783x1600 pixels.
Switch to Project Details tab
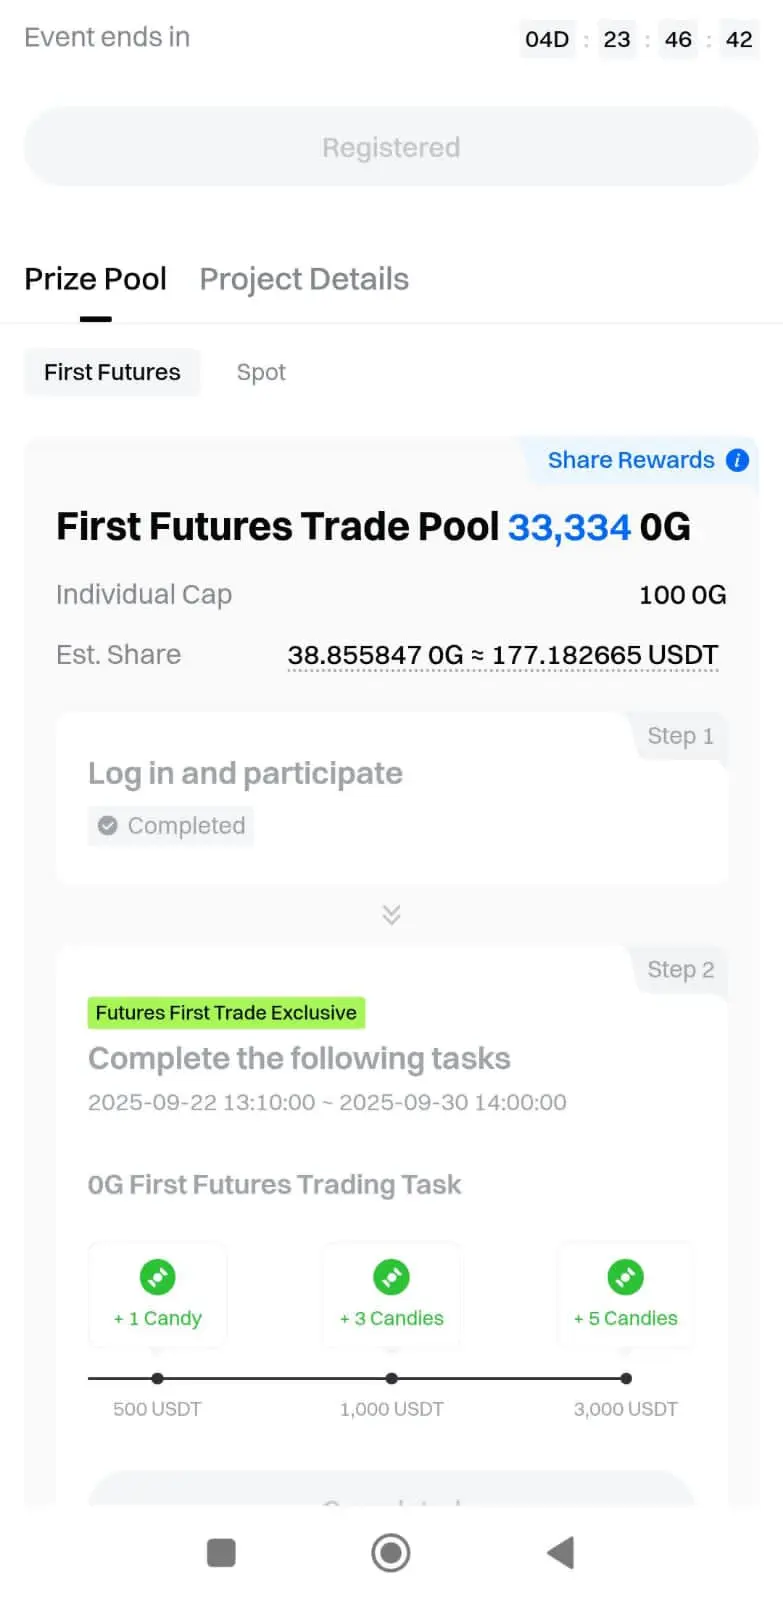click(x=304, y=279)
